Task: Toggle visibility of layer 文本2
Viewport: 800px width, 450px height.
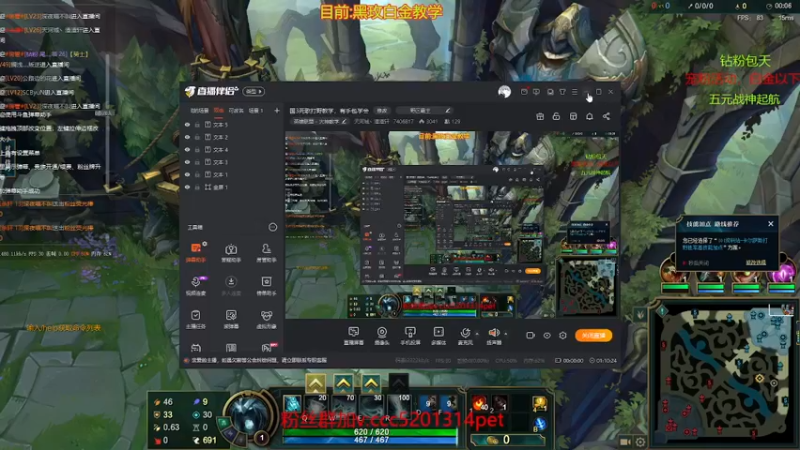Action: coord(187,137)
